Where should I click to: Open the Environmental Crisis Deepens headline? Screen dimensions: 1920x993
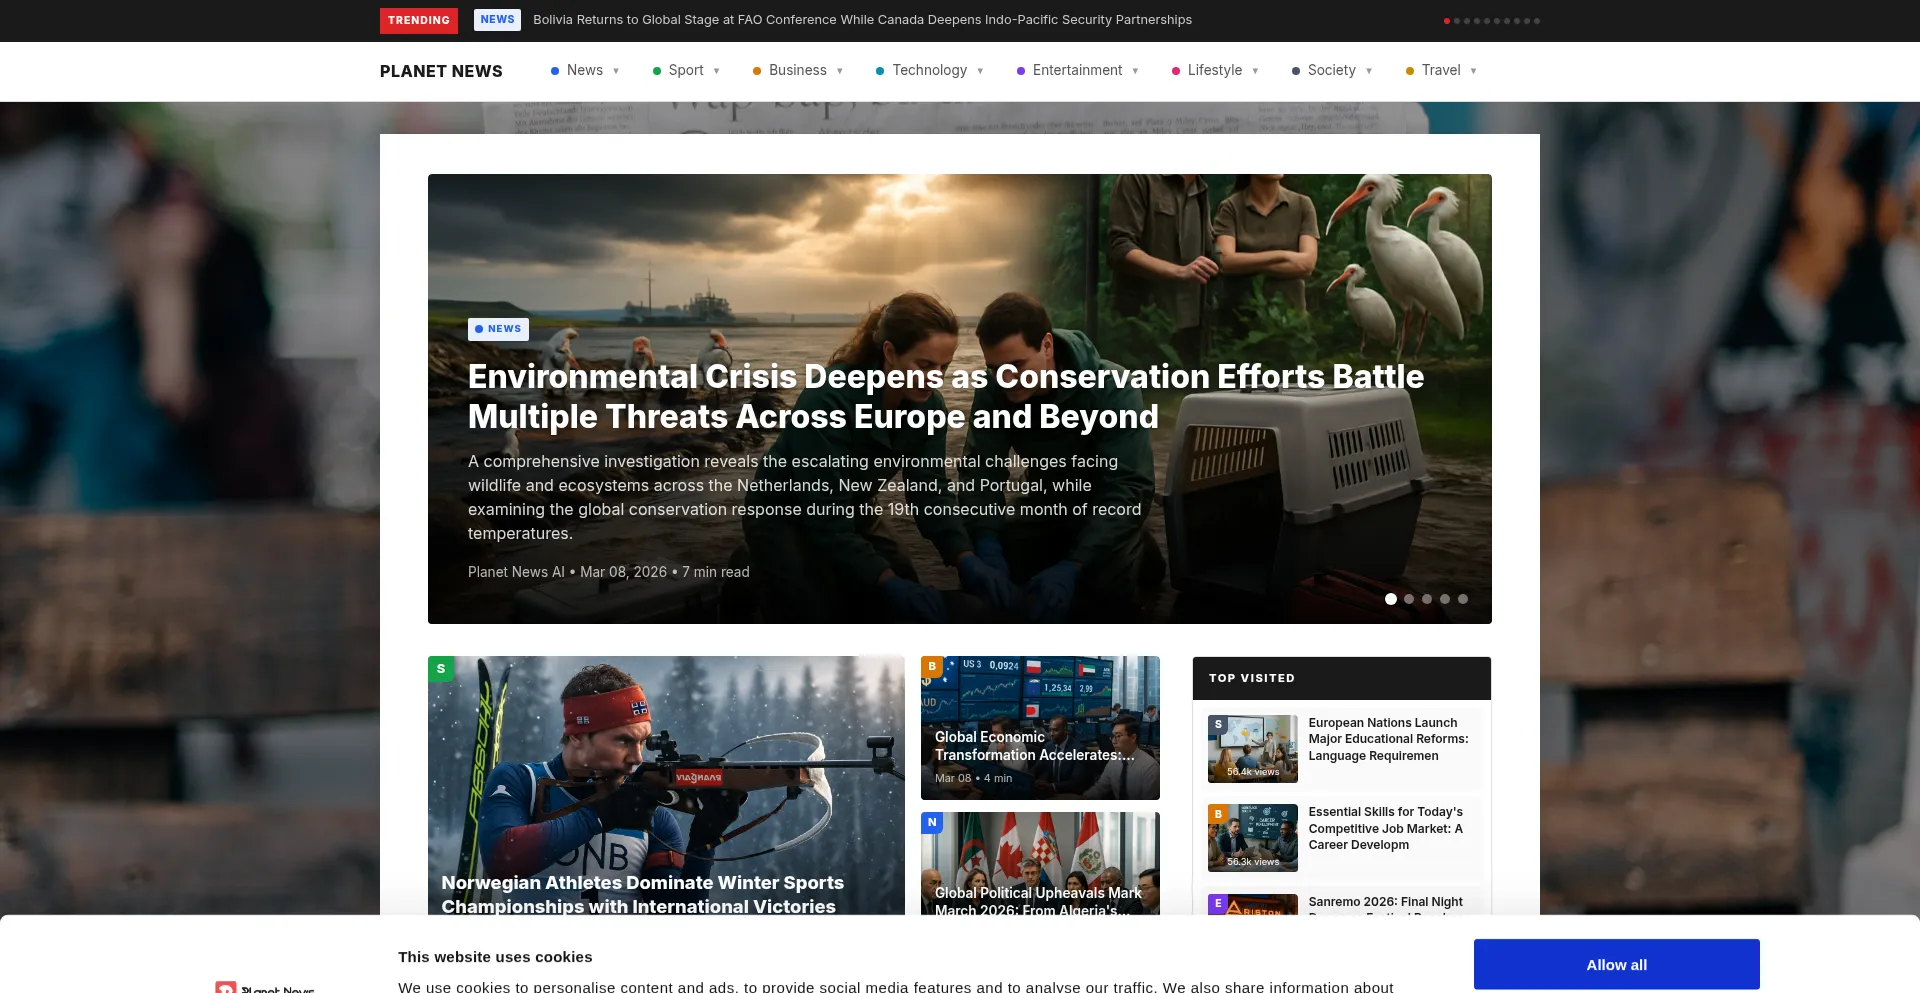pos(946,396)
